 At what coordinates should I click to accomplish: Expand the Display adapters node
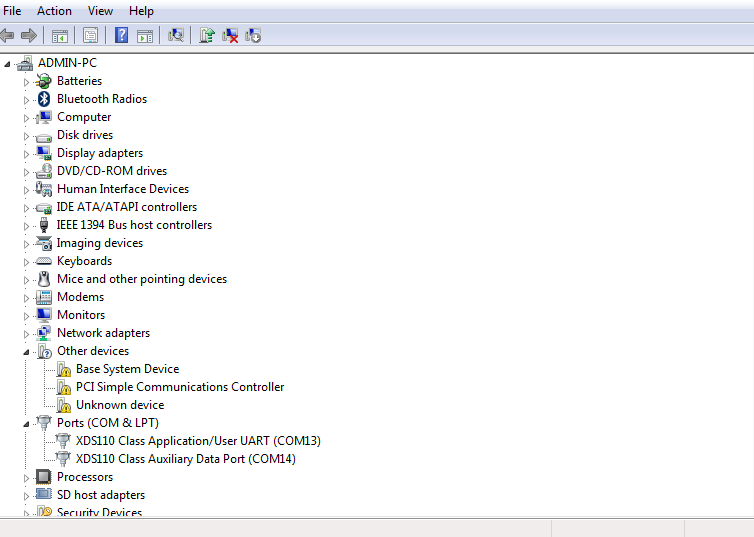(x=26, y=154)
